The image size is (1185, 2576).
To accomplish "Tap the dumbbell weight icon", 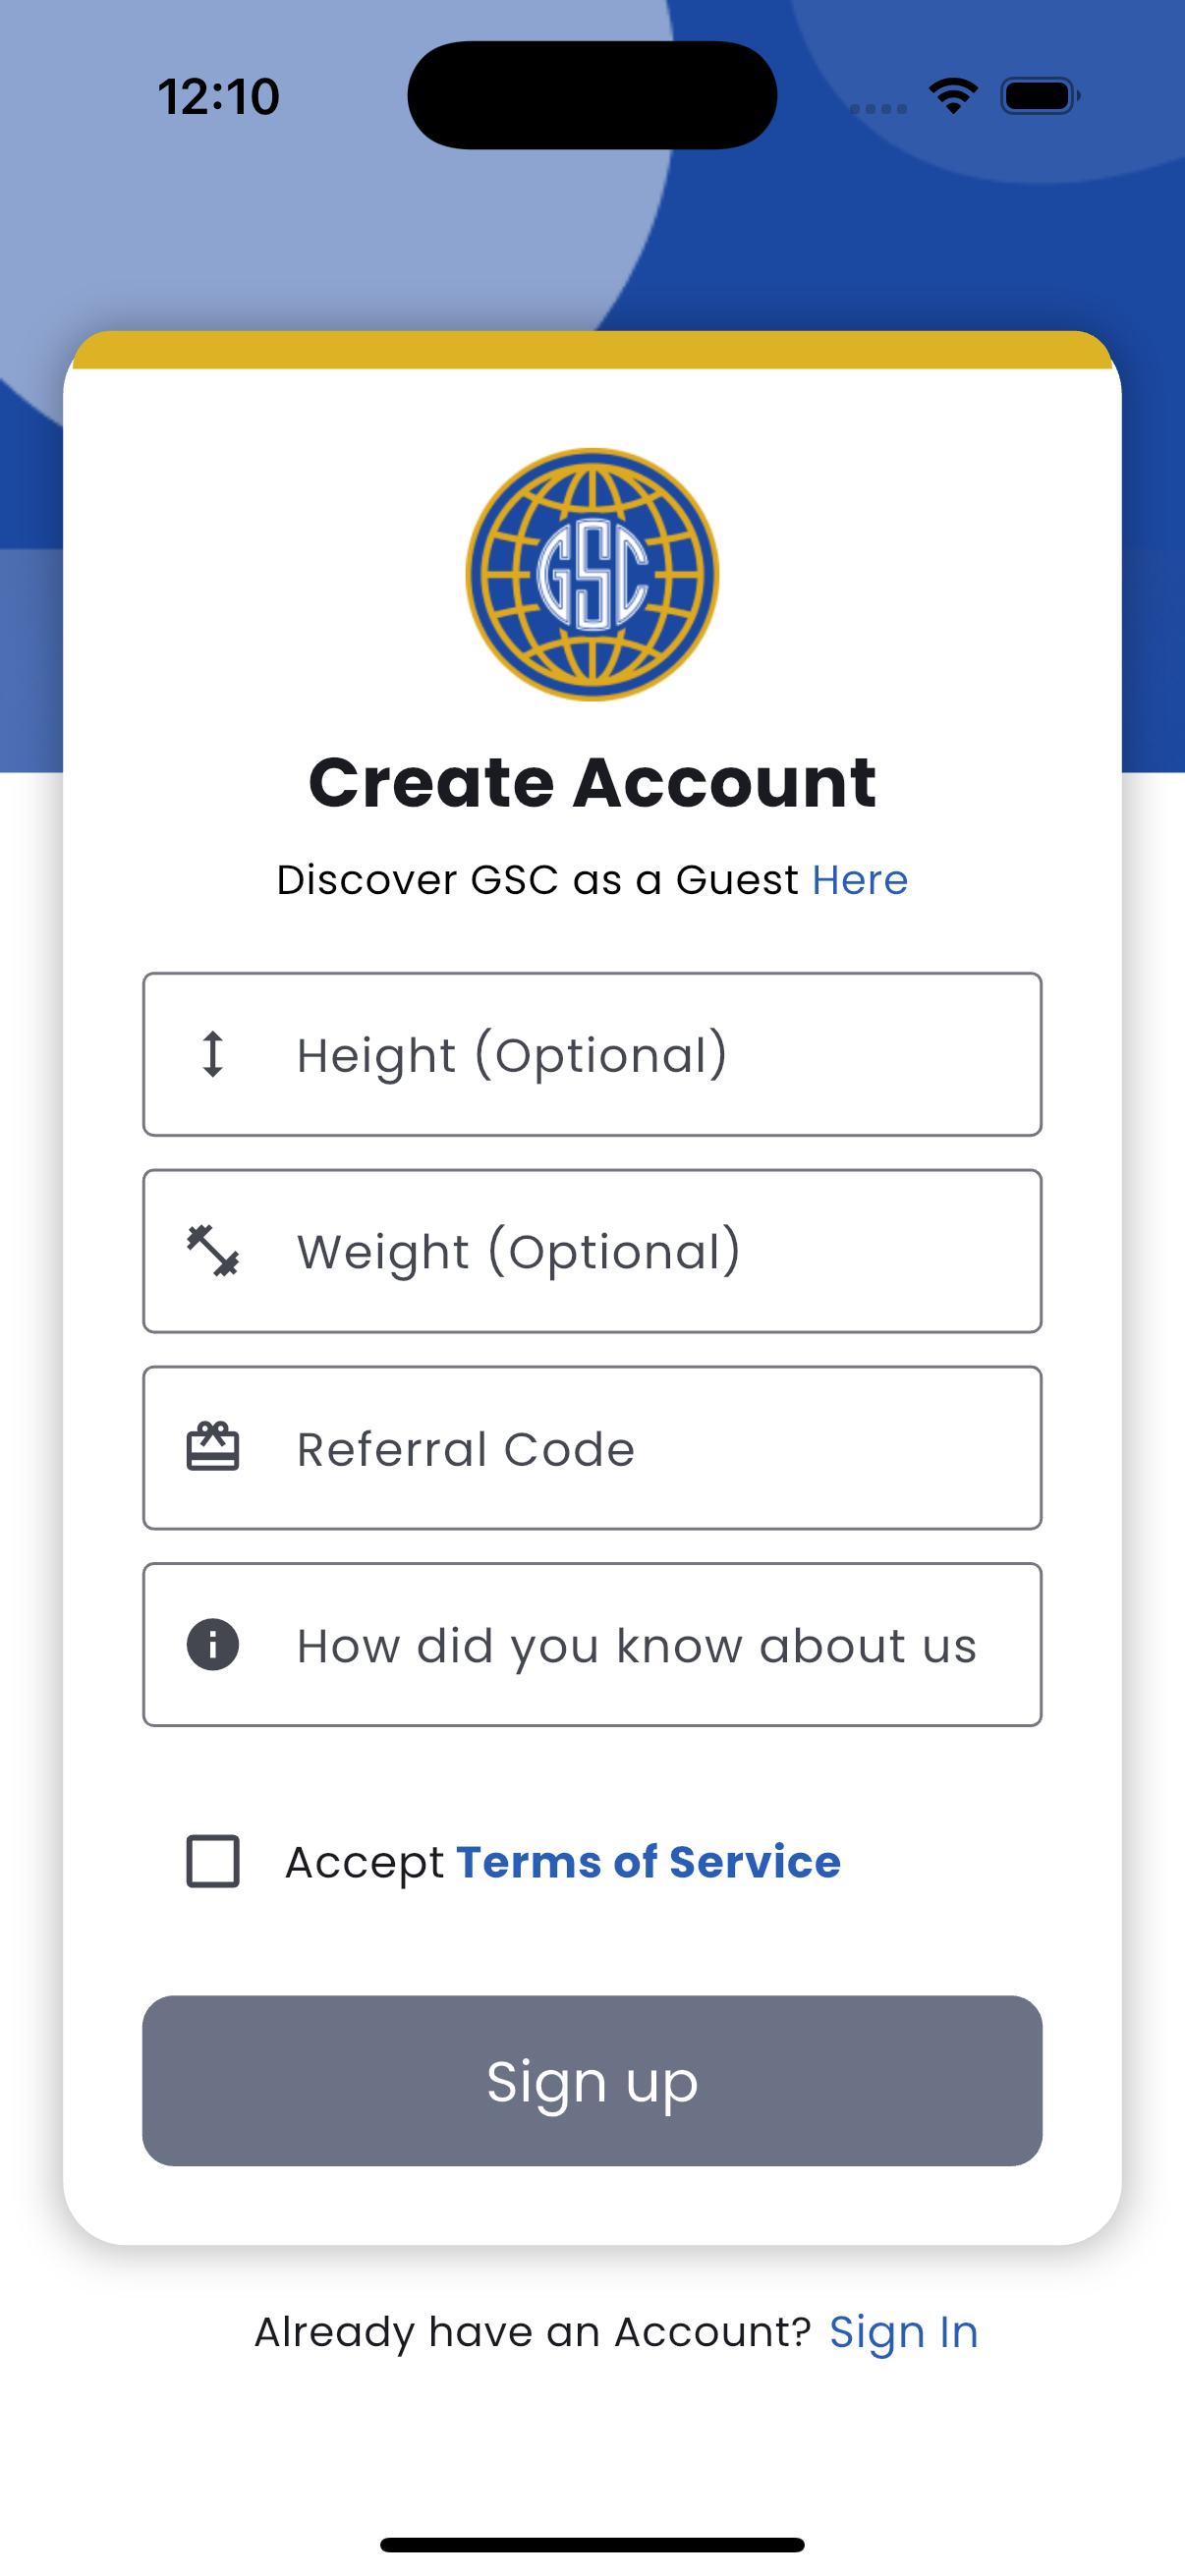I will 213,1251.
